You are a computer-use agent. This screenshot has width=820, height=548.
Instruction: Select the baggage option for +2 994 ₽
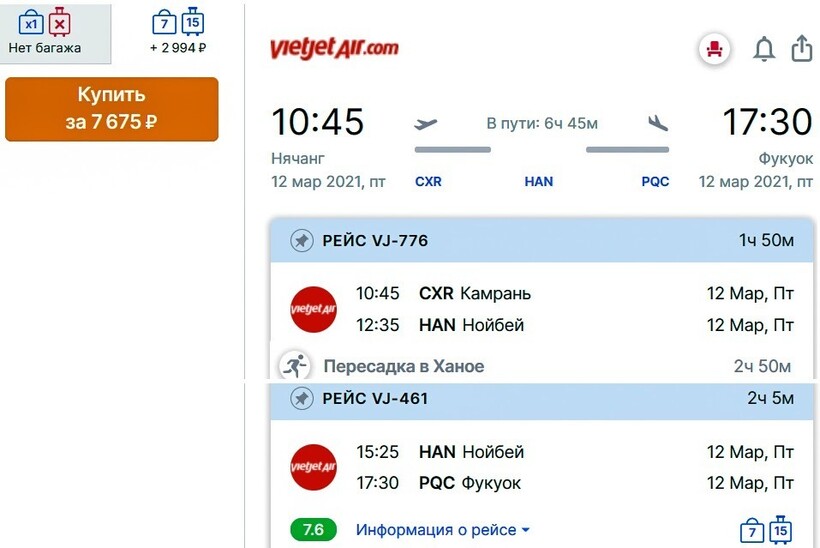[178, 32]
